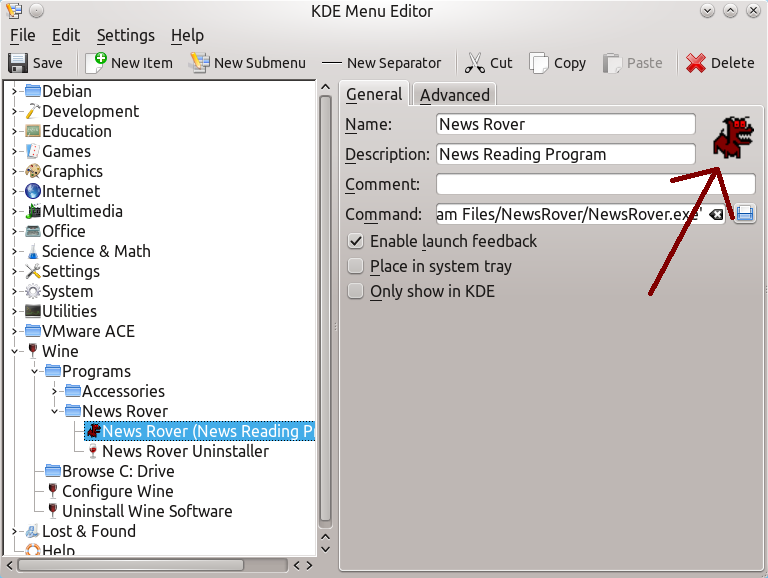Expand the Games tree node

click(x=14, y=151)
